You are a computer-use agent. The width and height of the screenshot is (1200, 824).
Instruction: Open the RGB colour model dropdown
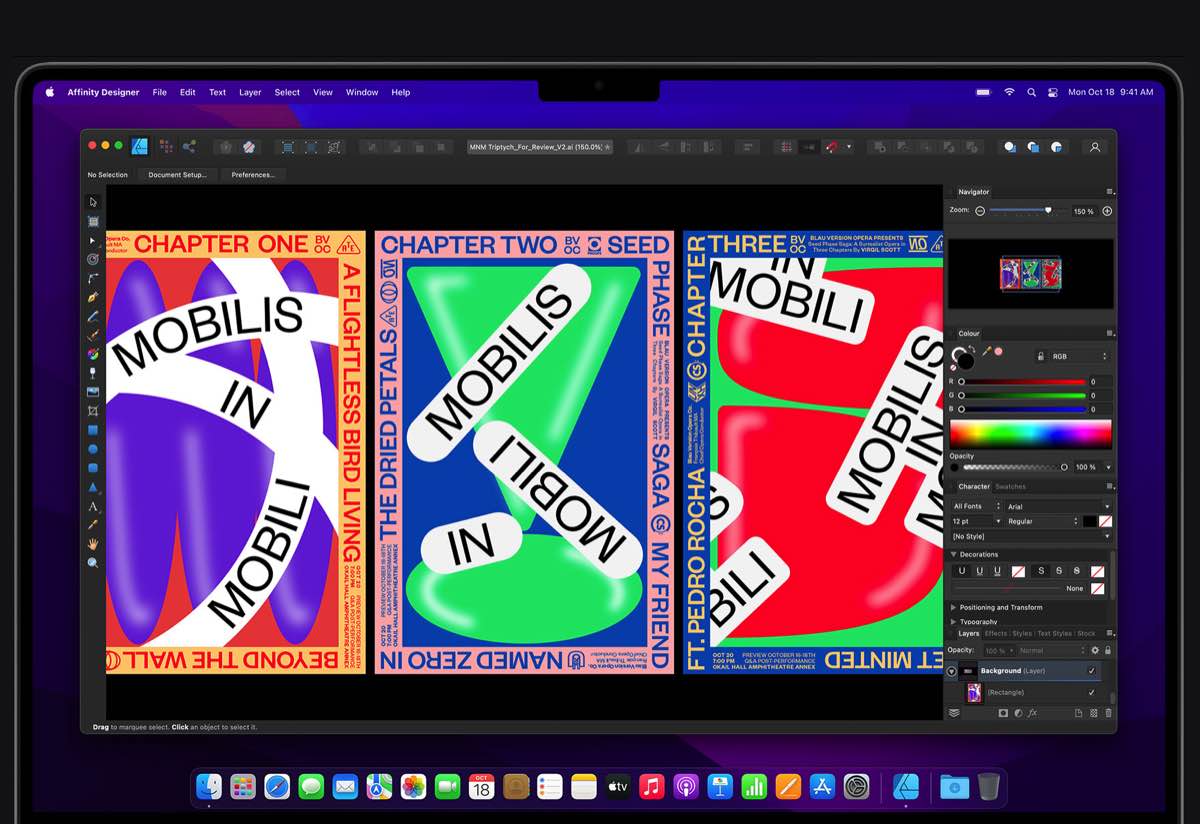pyautogui.click(x=1080, y=356)
